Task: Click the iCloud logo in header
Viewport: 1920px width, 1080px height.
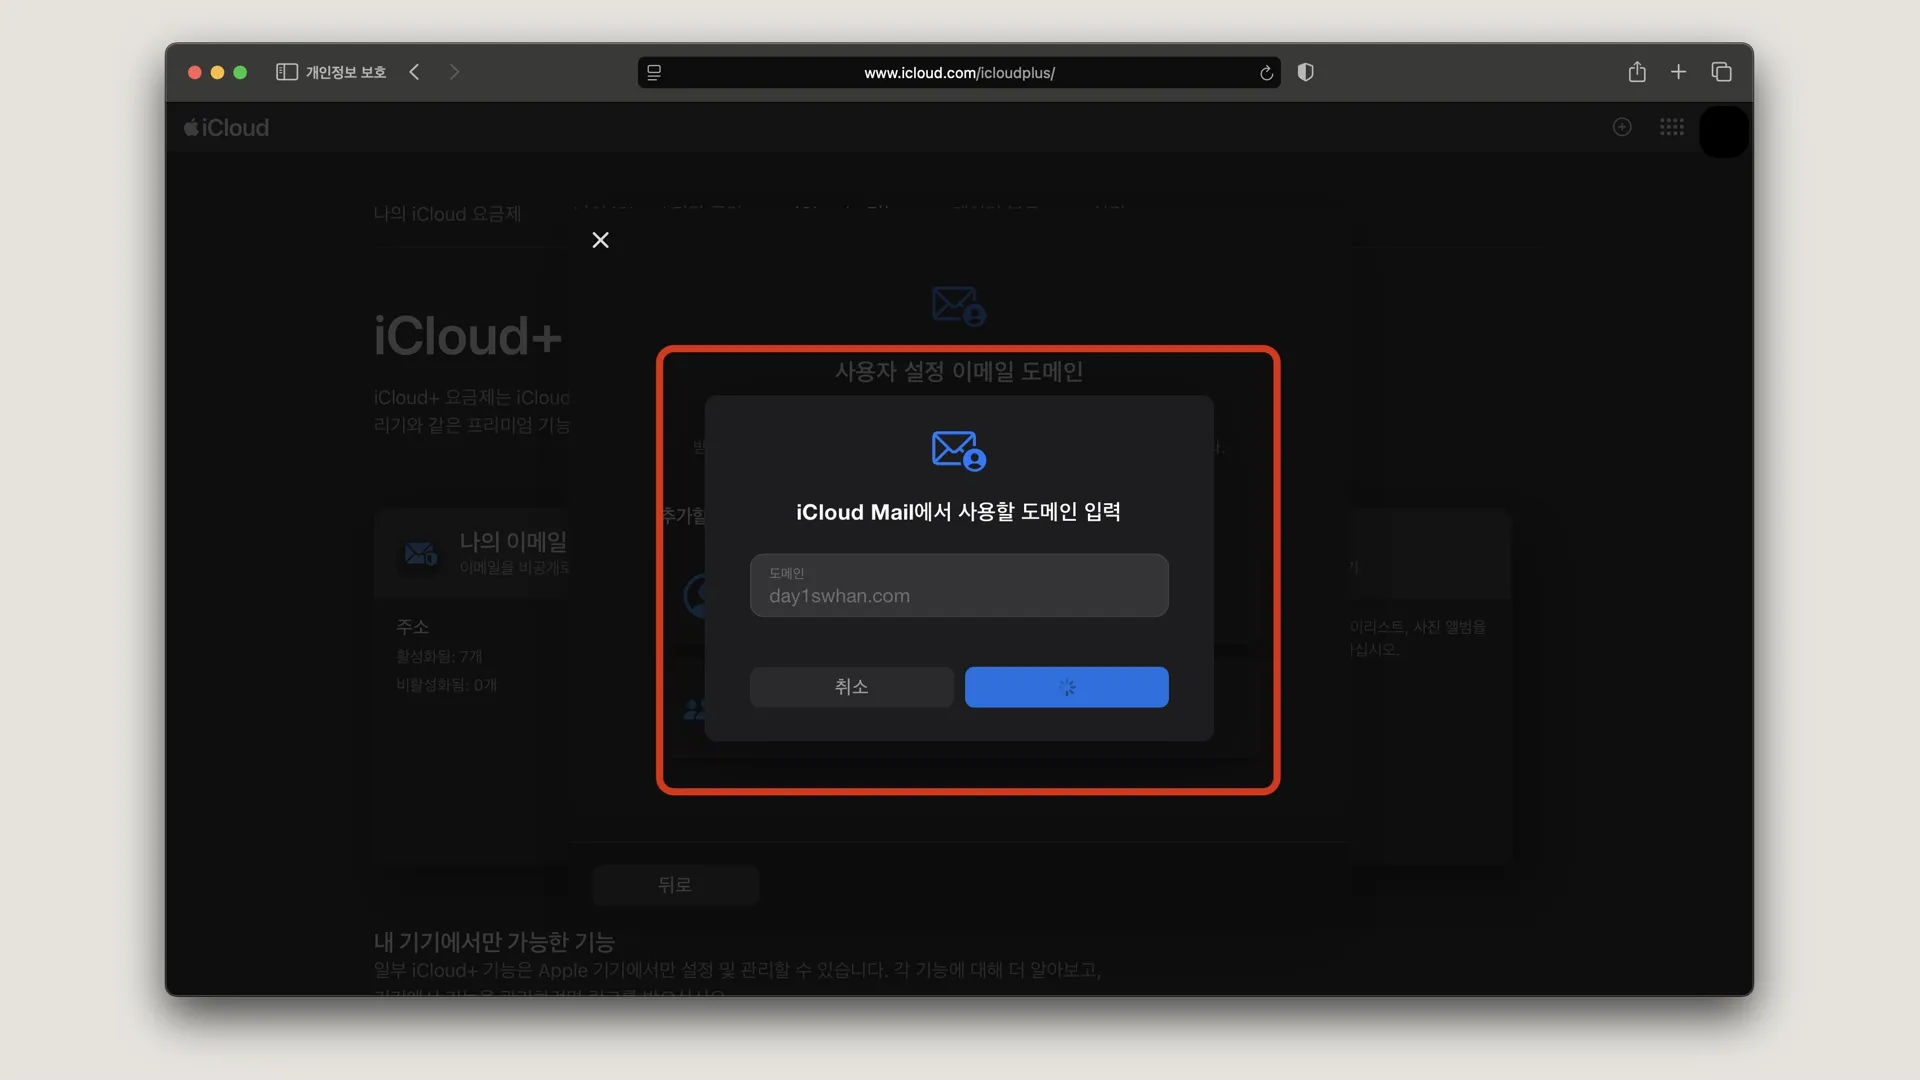Action: click(x=227, y=128)
